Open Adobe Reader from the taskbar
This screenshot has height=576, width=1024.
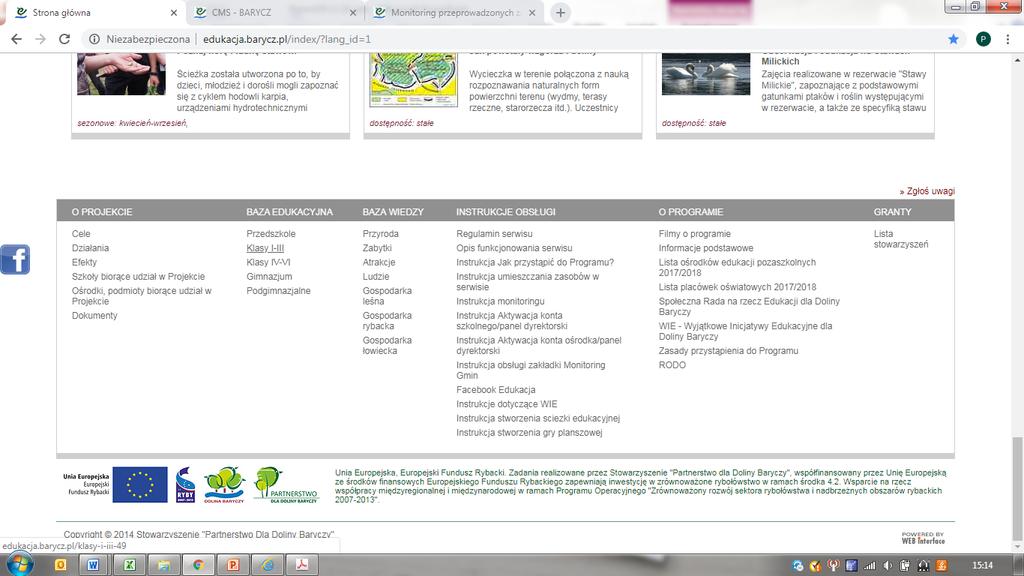302,565
